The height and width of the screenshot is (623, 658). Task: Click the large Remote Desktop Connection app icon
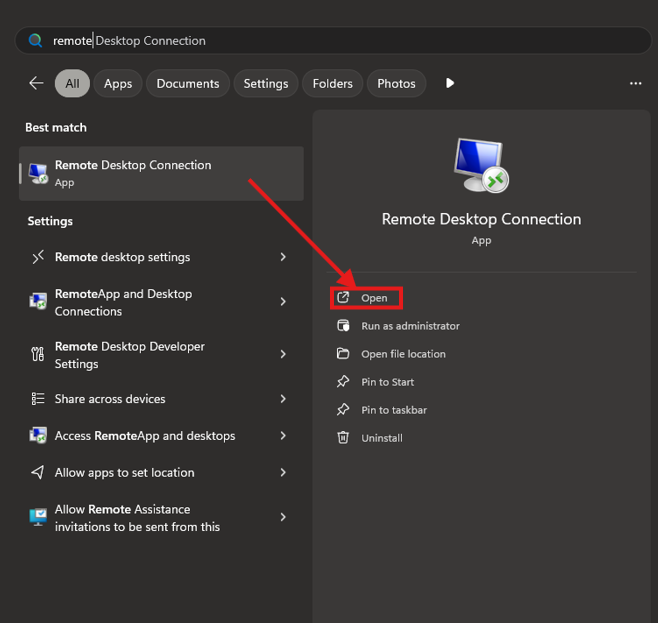481,165
